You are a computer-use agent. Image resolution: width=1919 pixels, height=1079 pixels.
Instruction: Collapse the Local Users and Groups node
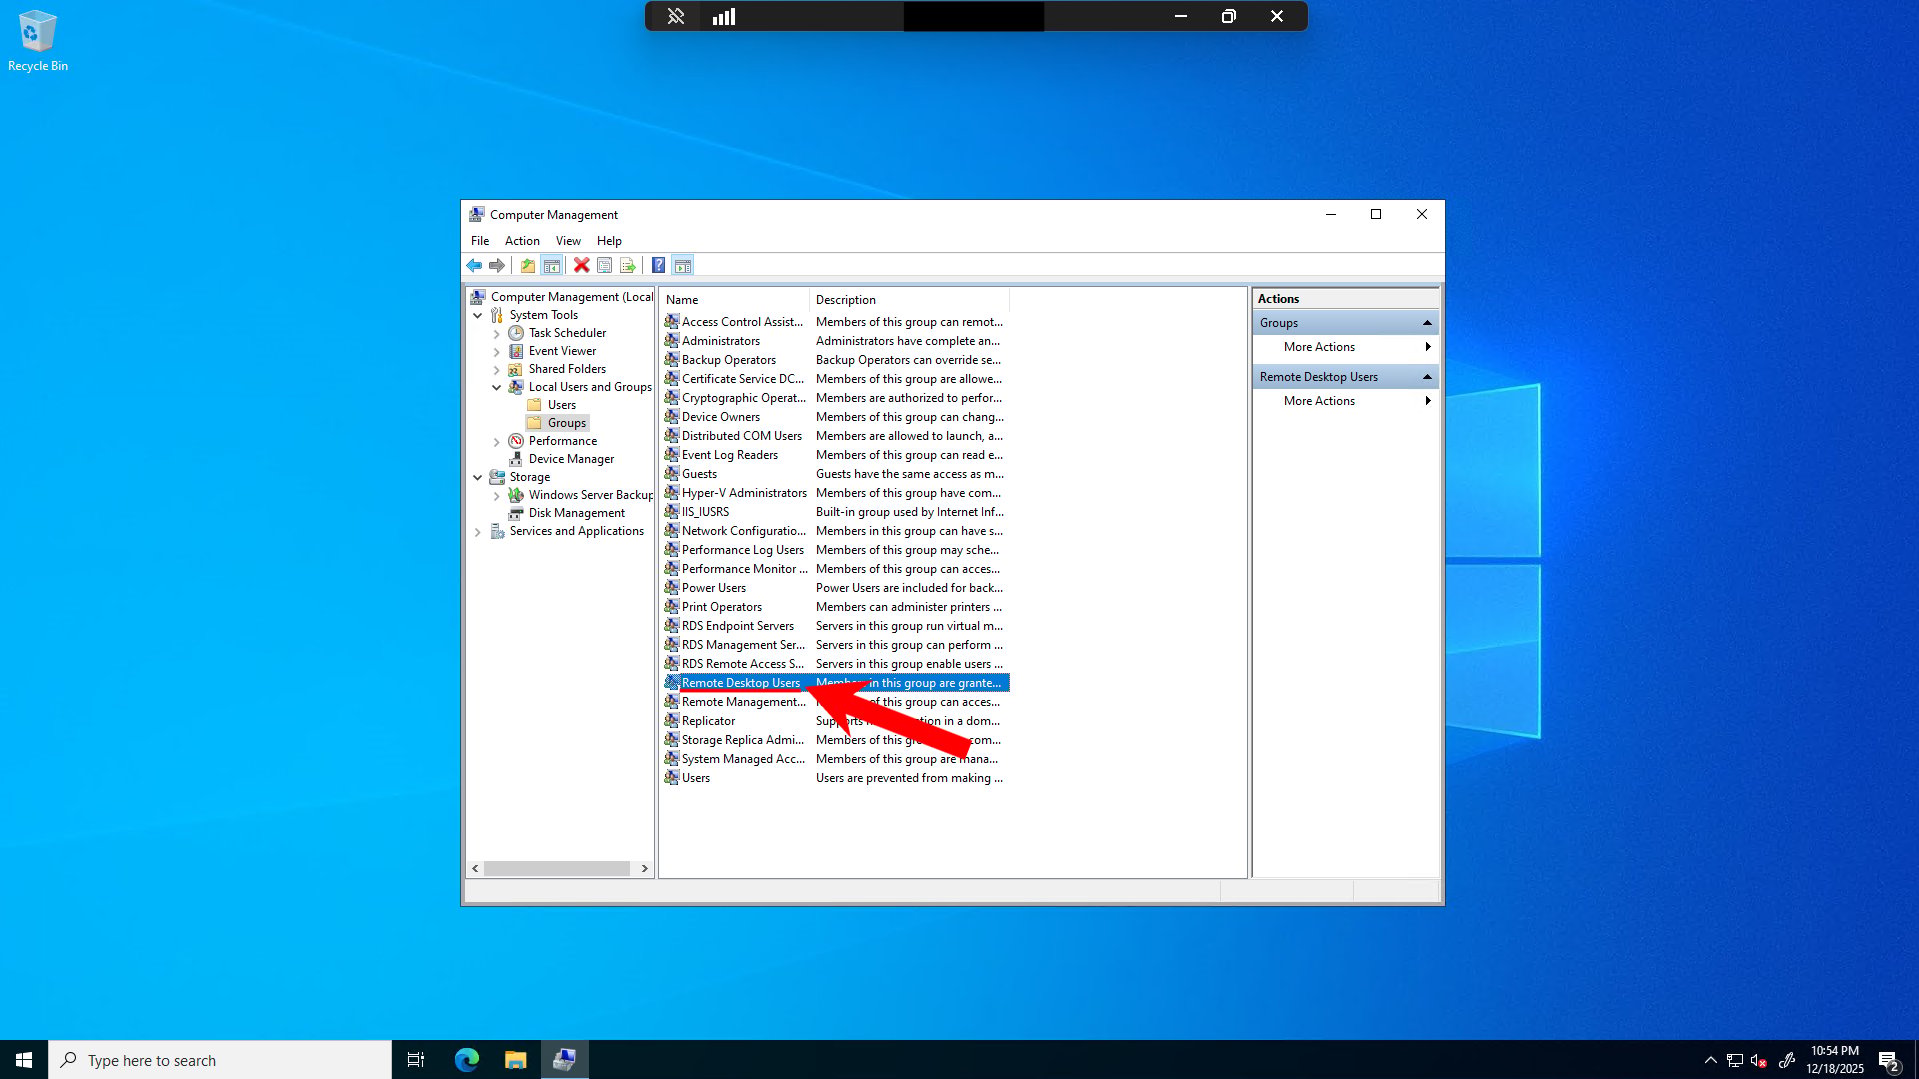(497, 387)
